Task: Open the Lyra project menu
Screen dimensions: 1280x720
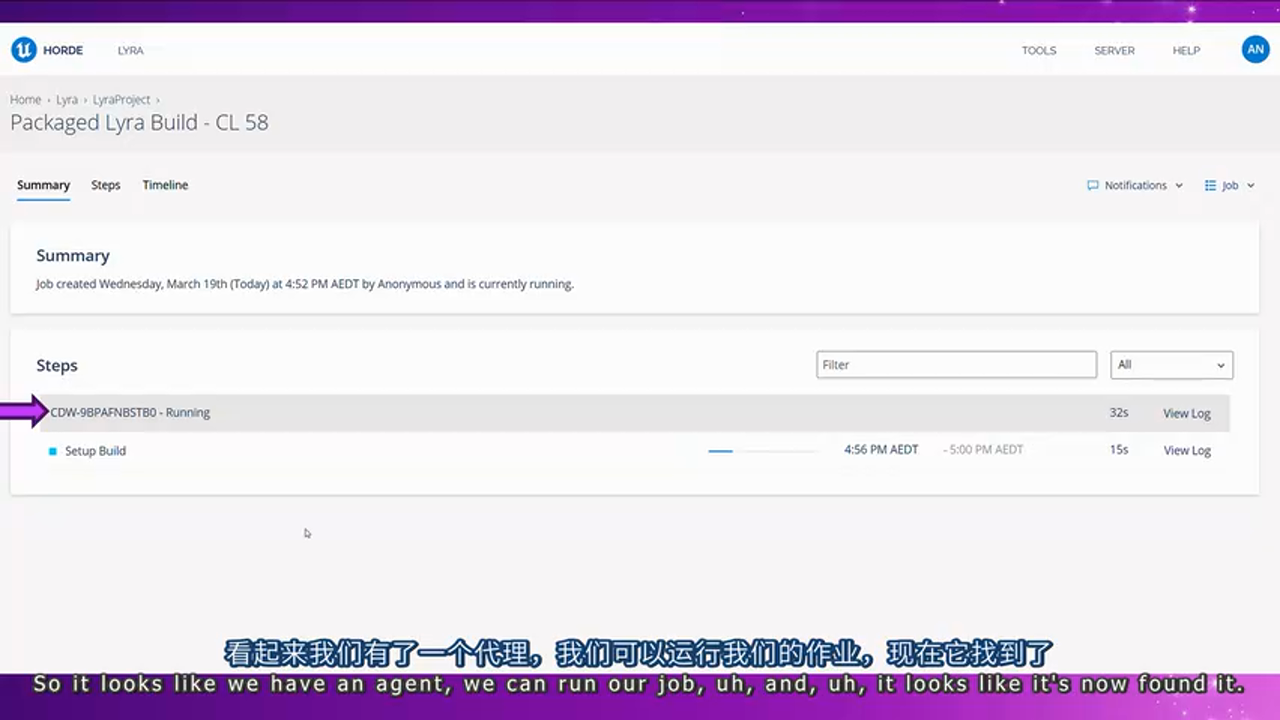Action: [x=130, y=50]
